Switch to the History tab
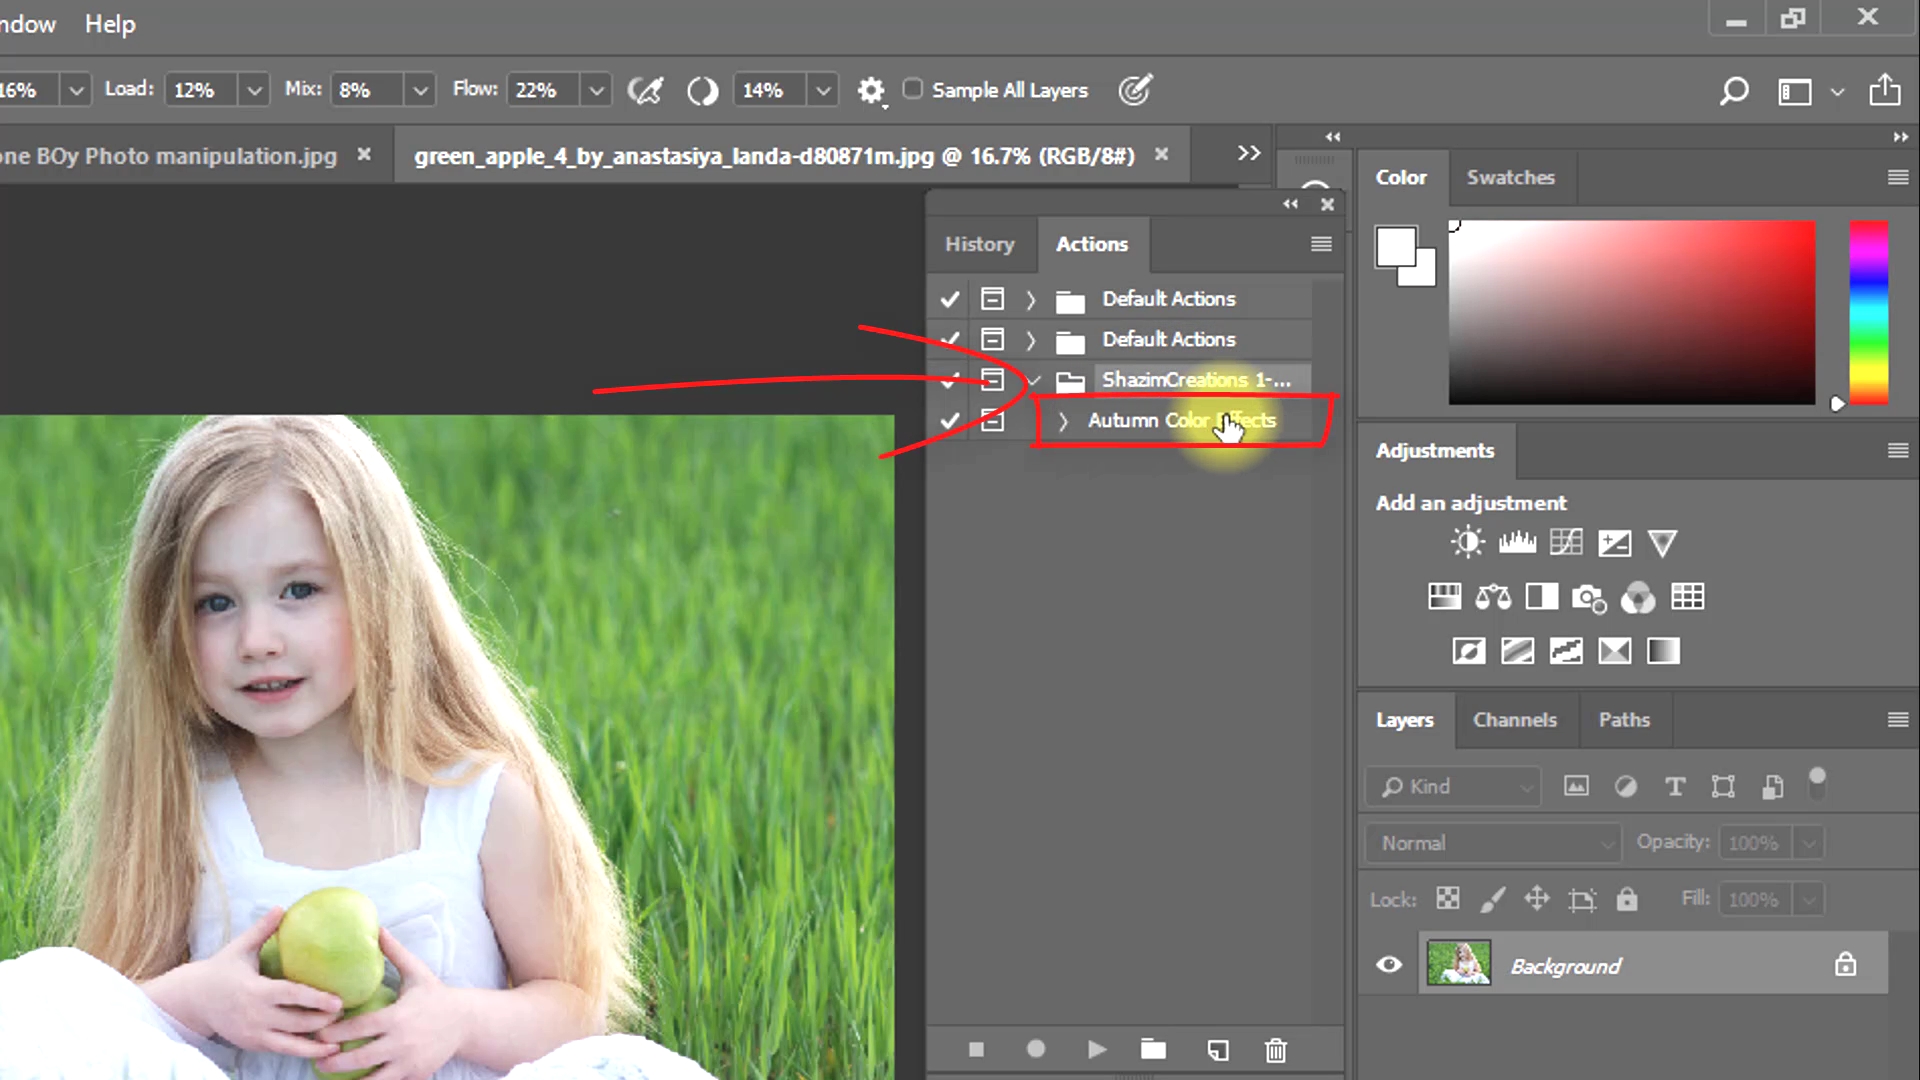The image size is (1920, 1080). (x=979, y=244)
